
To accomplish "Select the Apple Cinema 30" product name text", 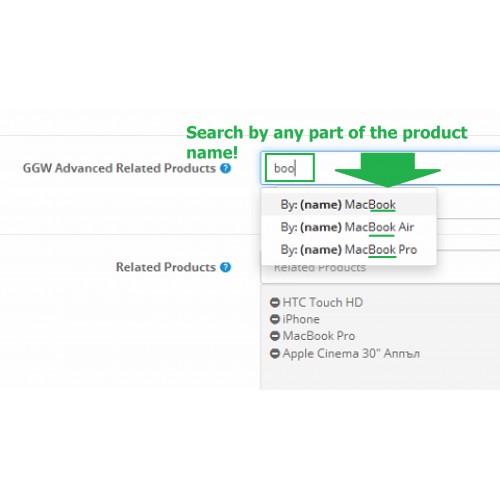I will 351,354.
